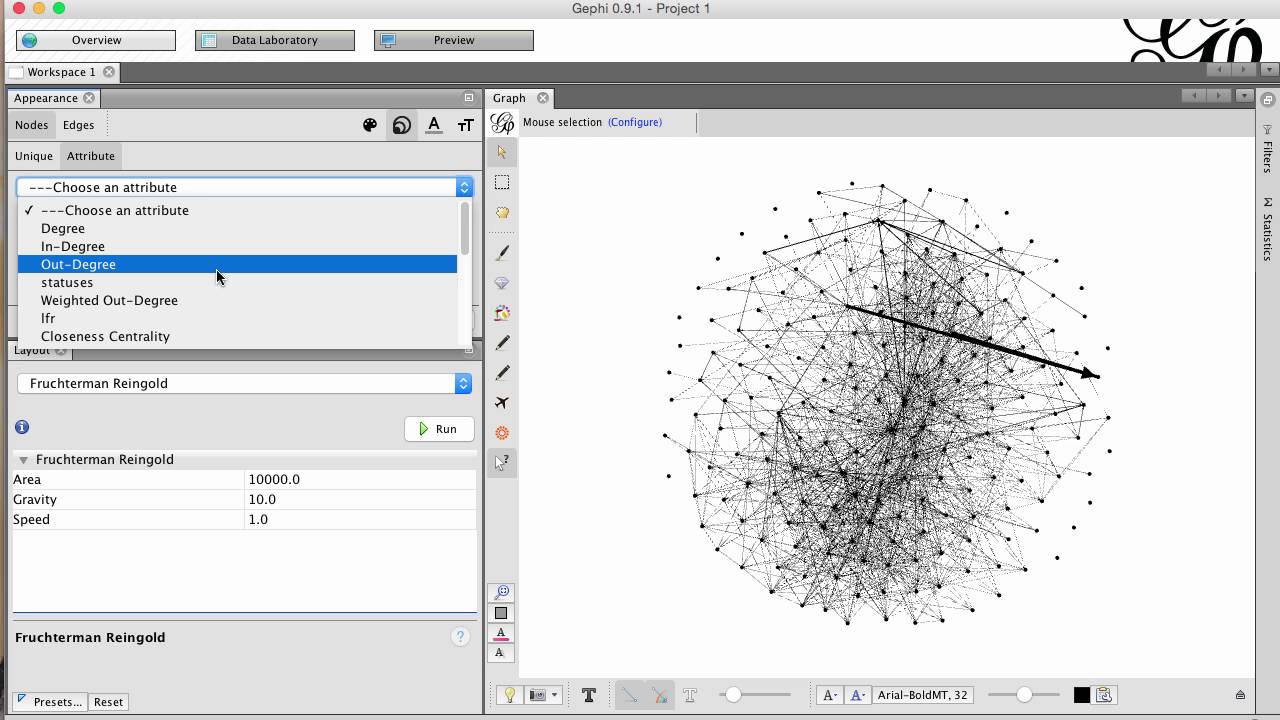
Task: Center graph with the magnifier icon
Action: point(501,592)
